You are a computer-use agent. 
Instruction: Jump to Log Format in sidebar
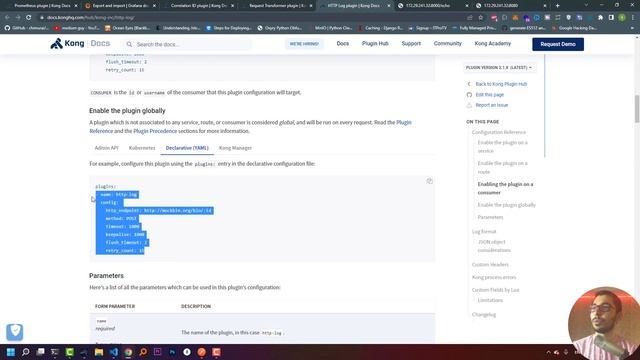pyautogui.click(x=484, y=231)
